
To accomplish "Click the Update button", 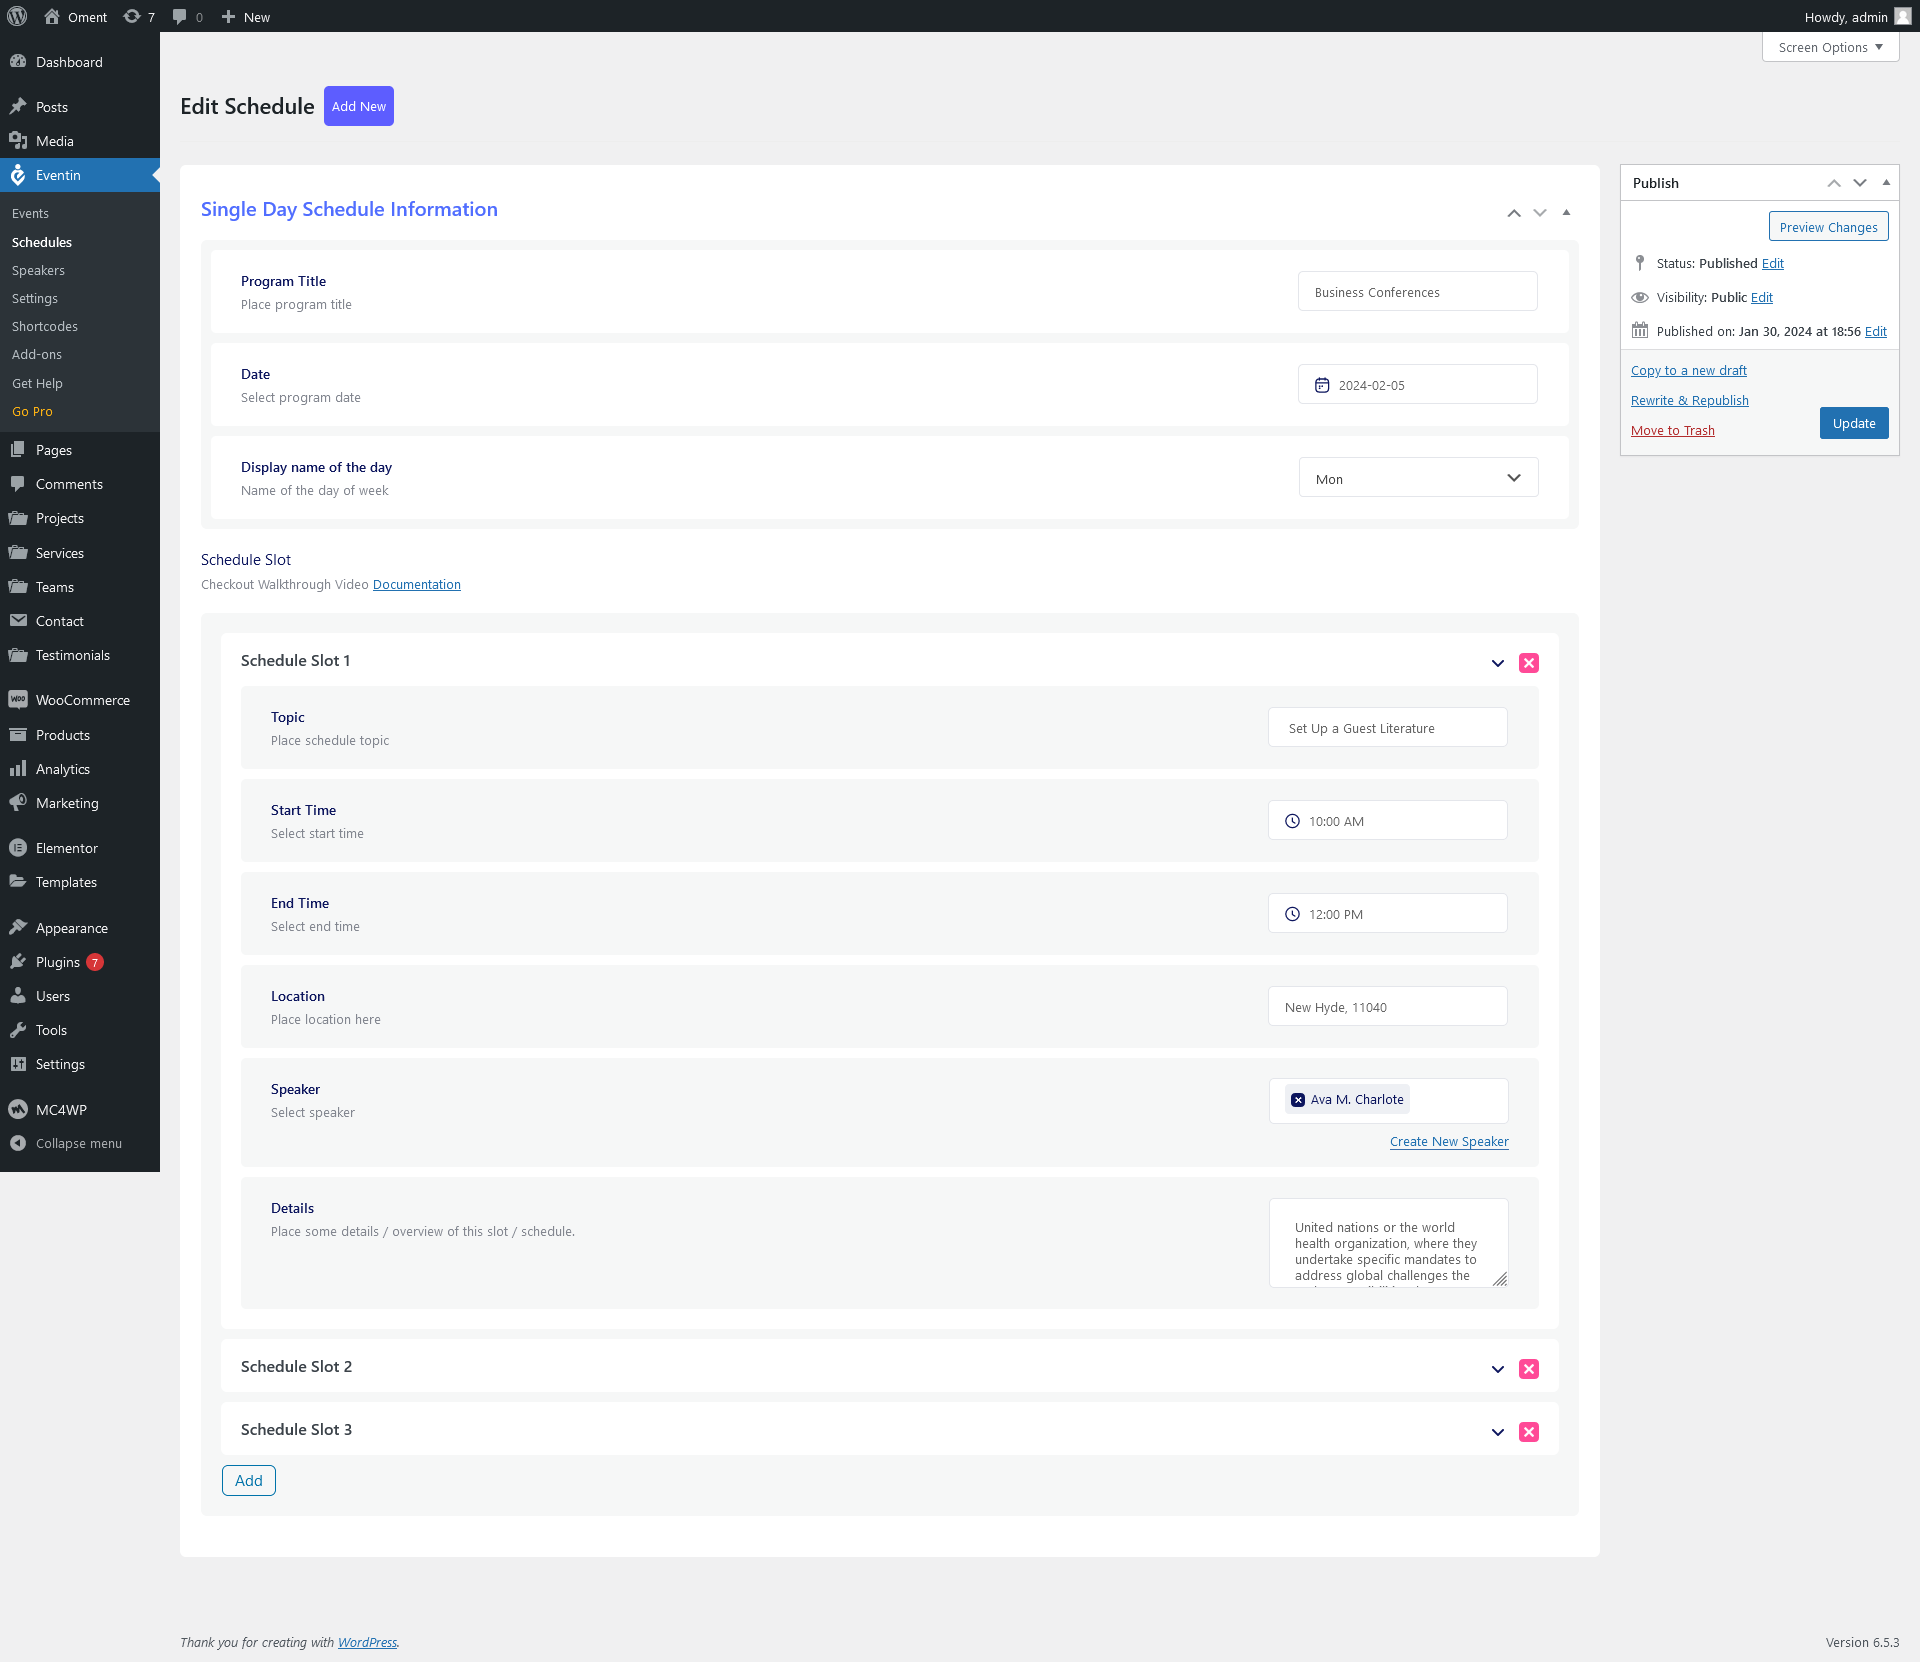I will click(1853, 423).
